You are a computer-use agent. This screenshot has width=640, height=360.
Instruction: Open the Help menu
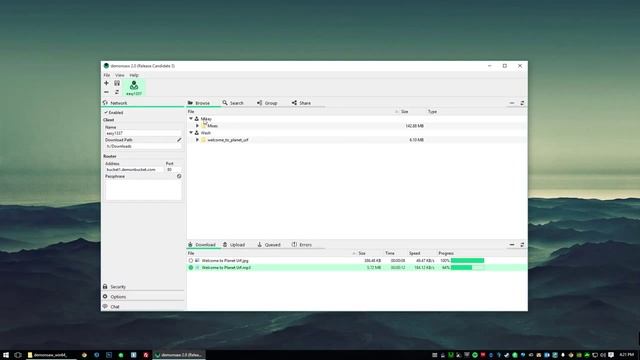click(134, 75)
